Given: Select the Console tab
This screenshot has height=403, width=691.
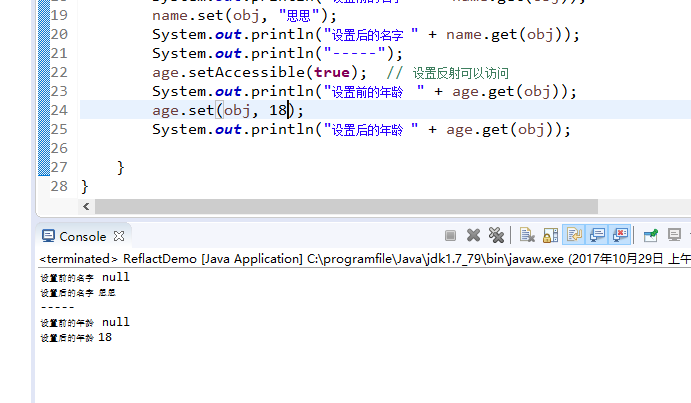Looking at the screenshot, I should click(82, 237).
